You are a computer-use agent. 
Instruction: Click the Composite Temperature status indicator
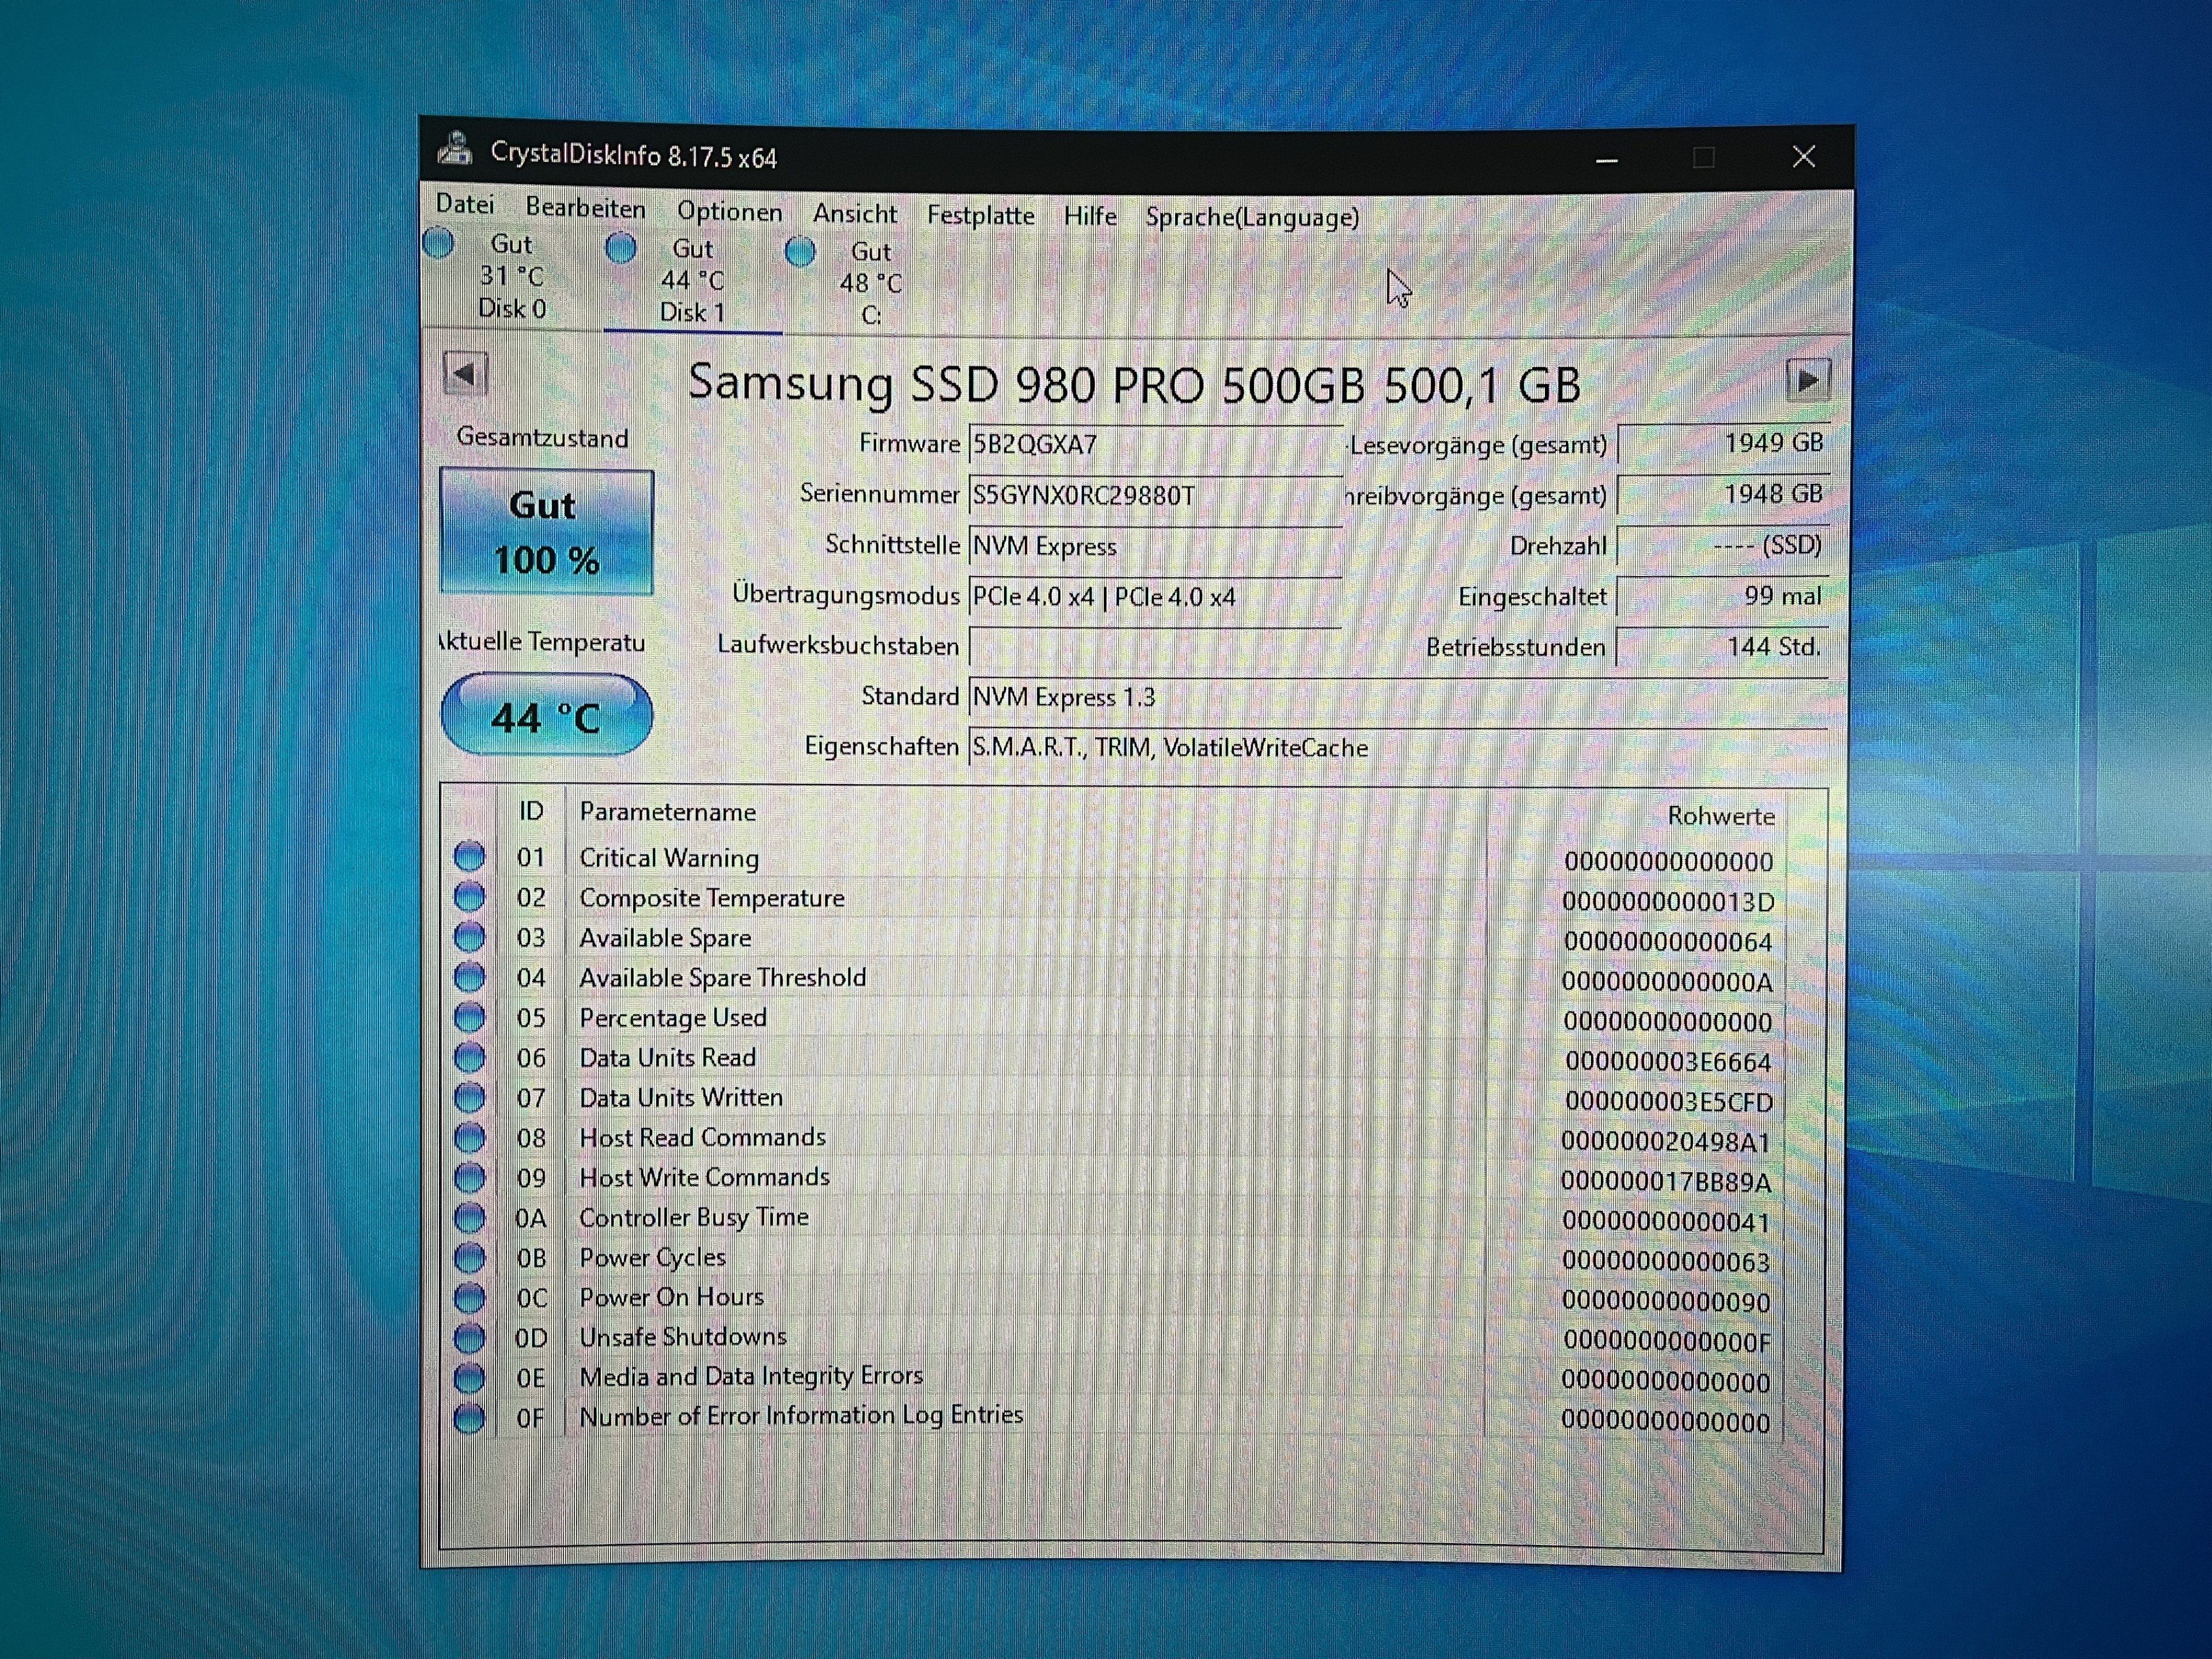pos(469,896)
